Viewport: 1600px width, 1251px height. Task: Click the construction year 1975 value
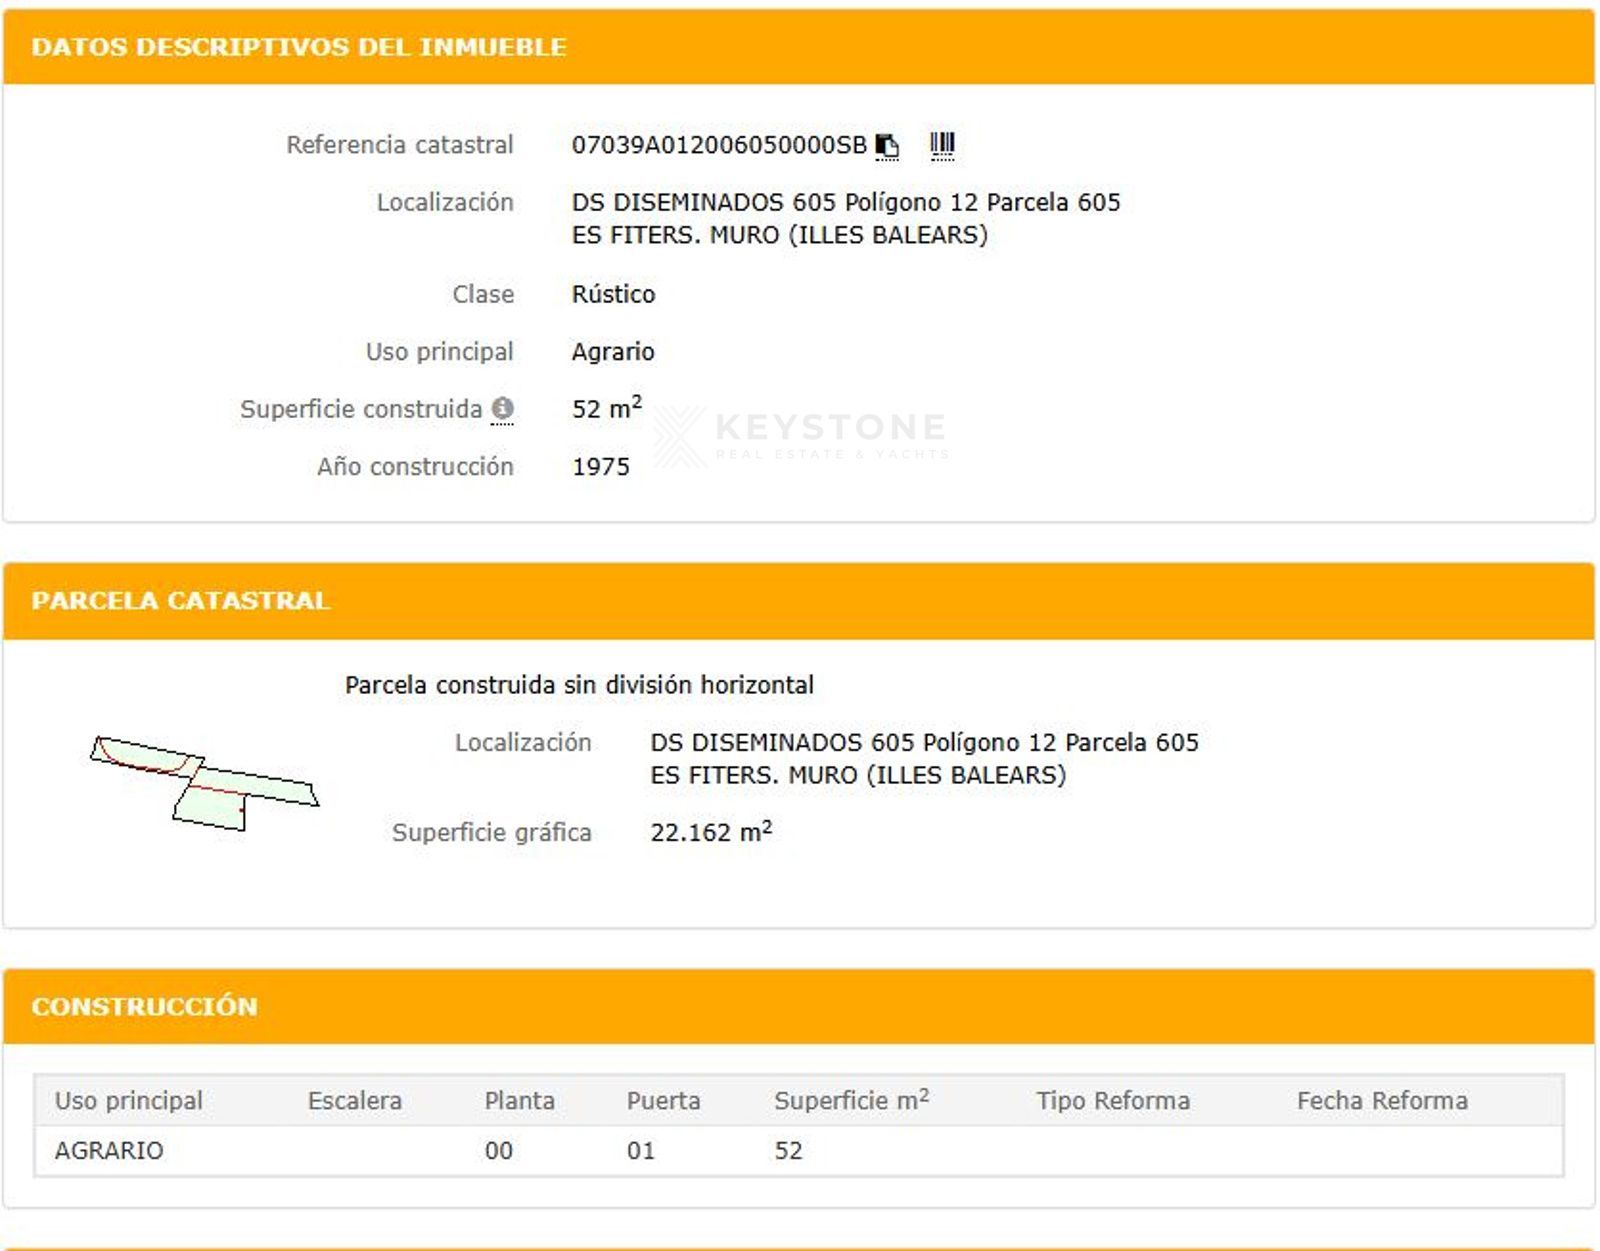coord(600,467)
